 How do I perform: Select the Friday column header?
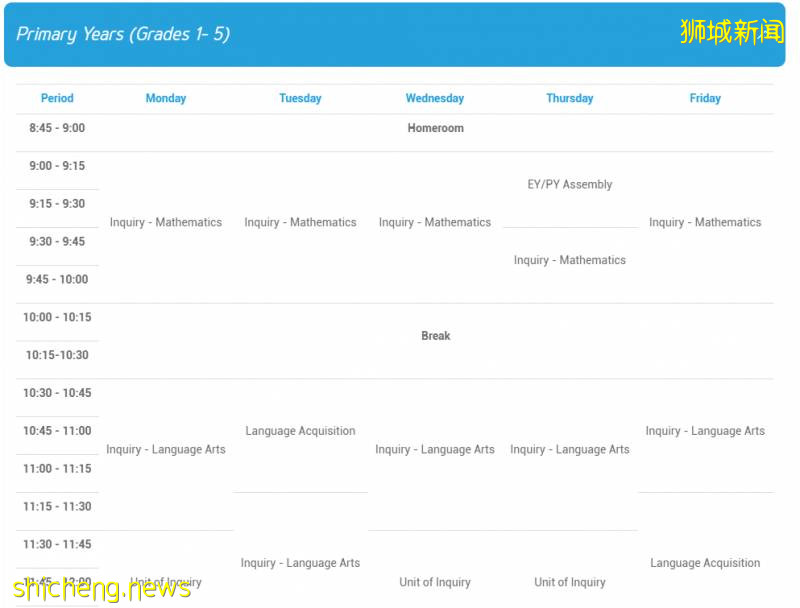pyautogui.click(x=705, y=98)
